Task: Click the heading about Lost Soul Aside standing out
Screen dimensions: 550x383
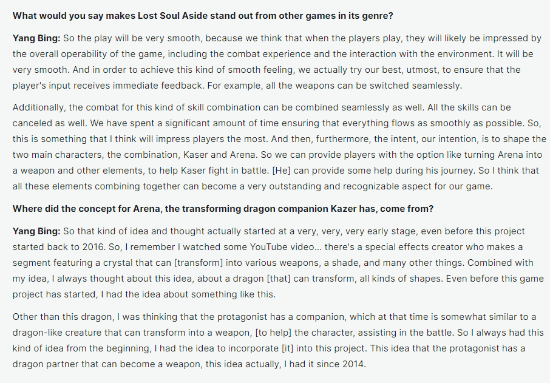Action: (x=203, y=16)
